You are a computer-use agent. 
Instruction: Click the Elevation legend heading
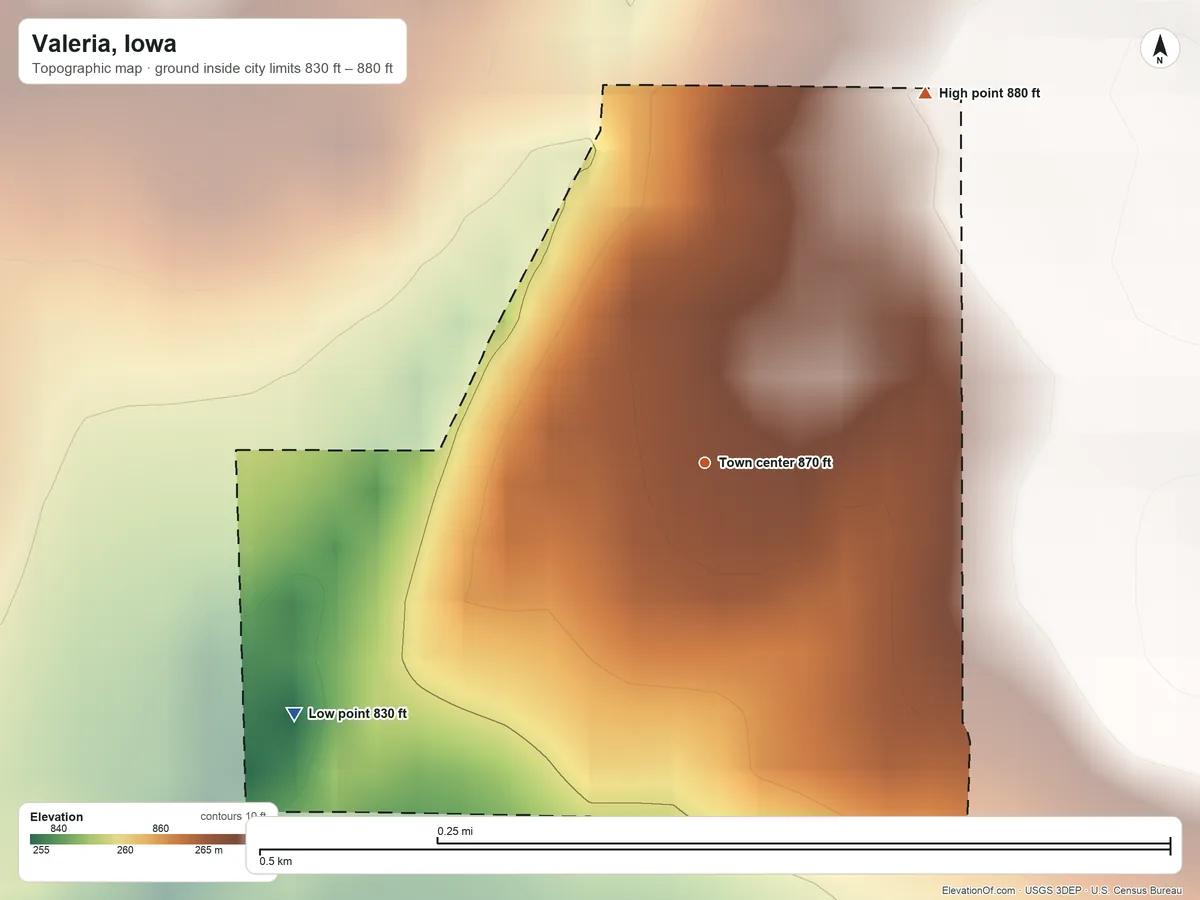click(57, 817)
